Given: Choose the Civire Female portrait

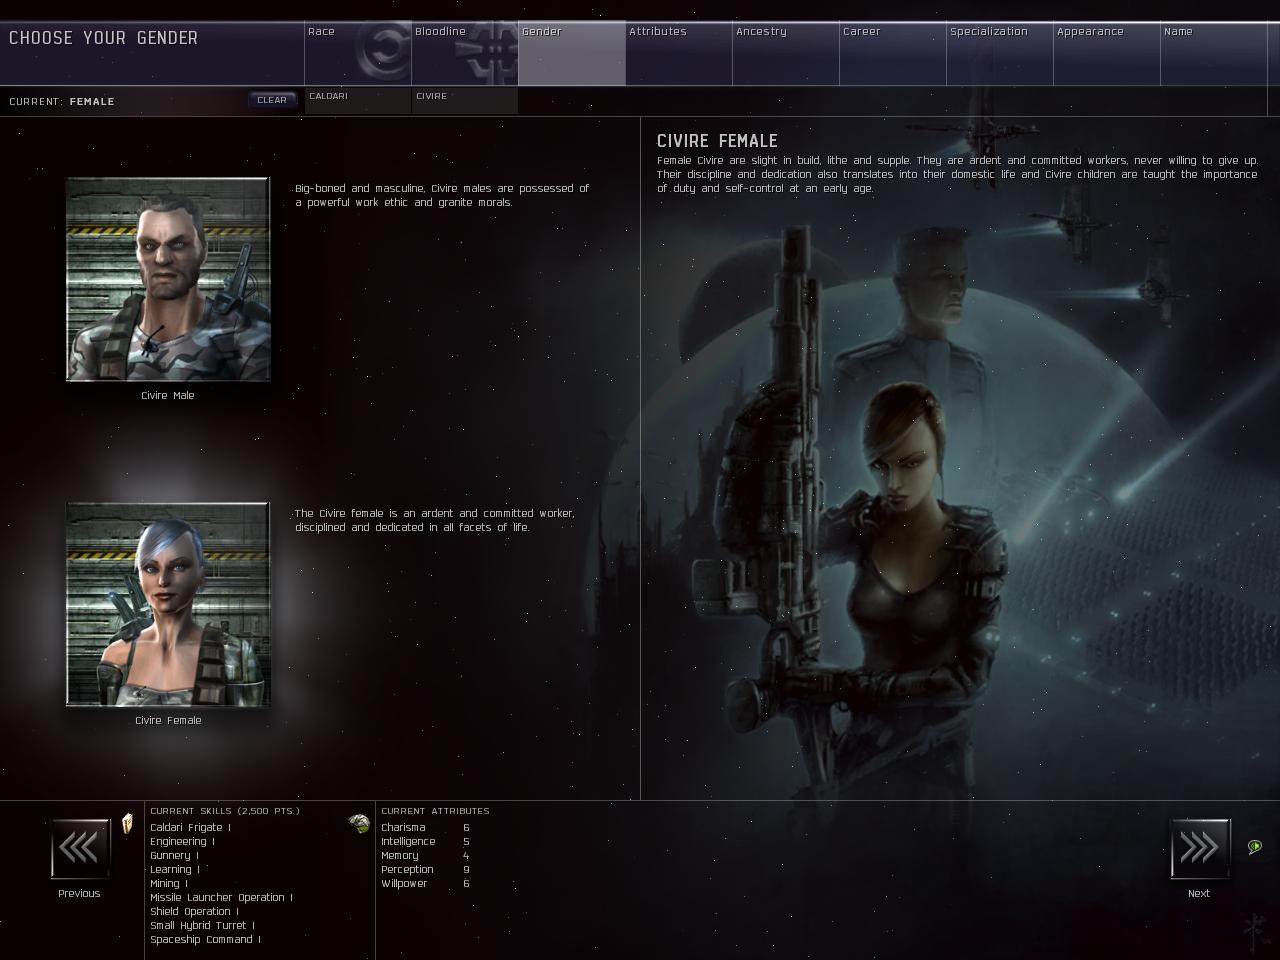Looking at the screenshot, I should coord(168,604).
